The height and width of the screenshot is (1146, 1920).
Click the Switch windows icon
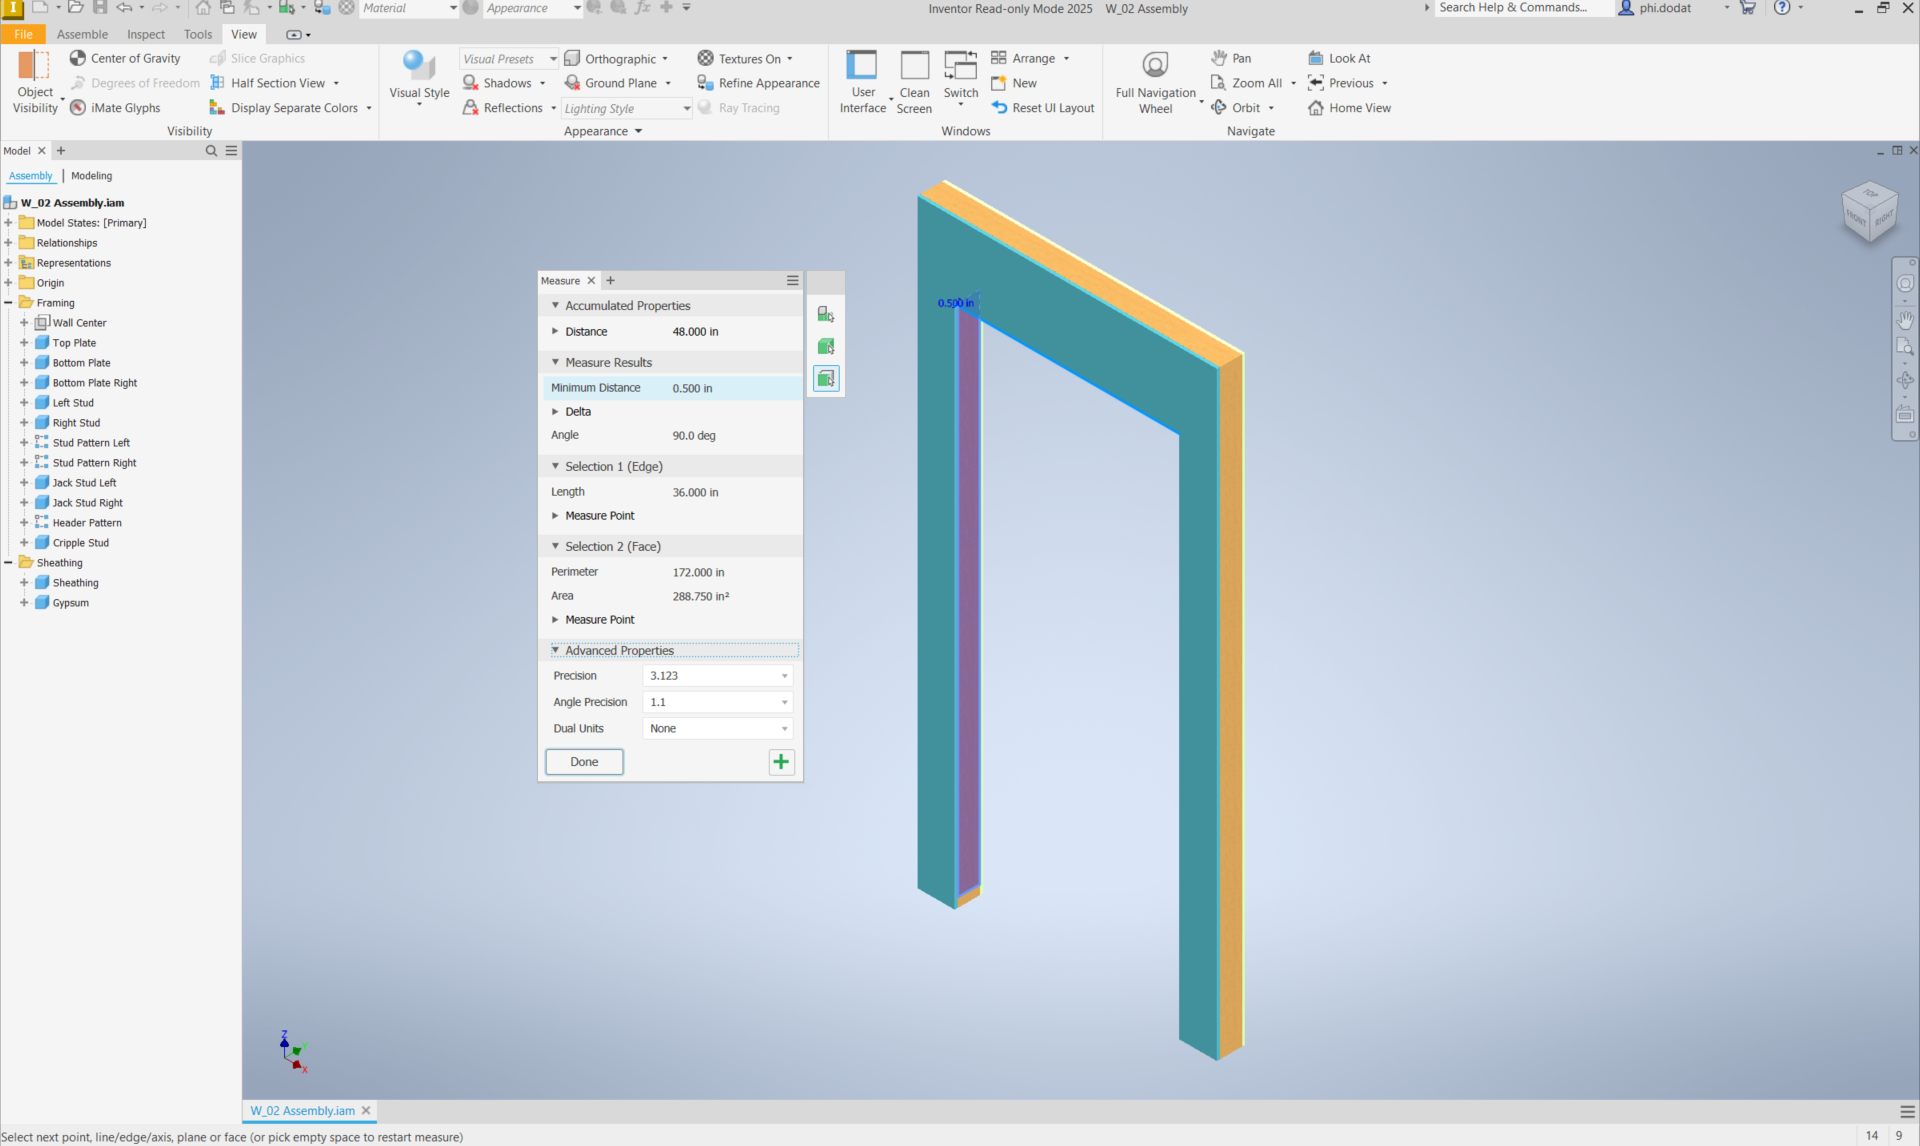[x=960, y=66]
